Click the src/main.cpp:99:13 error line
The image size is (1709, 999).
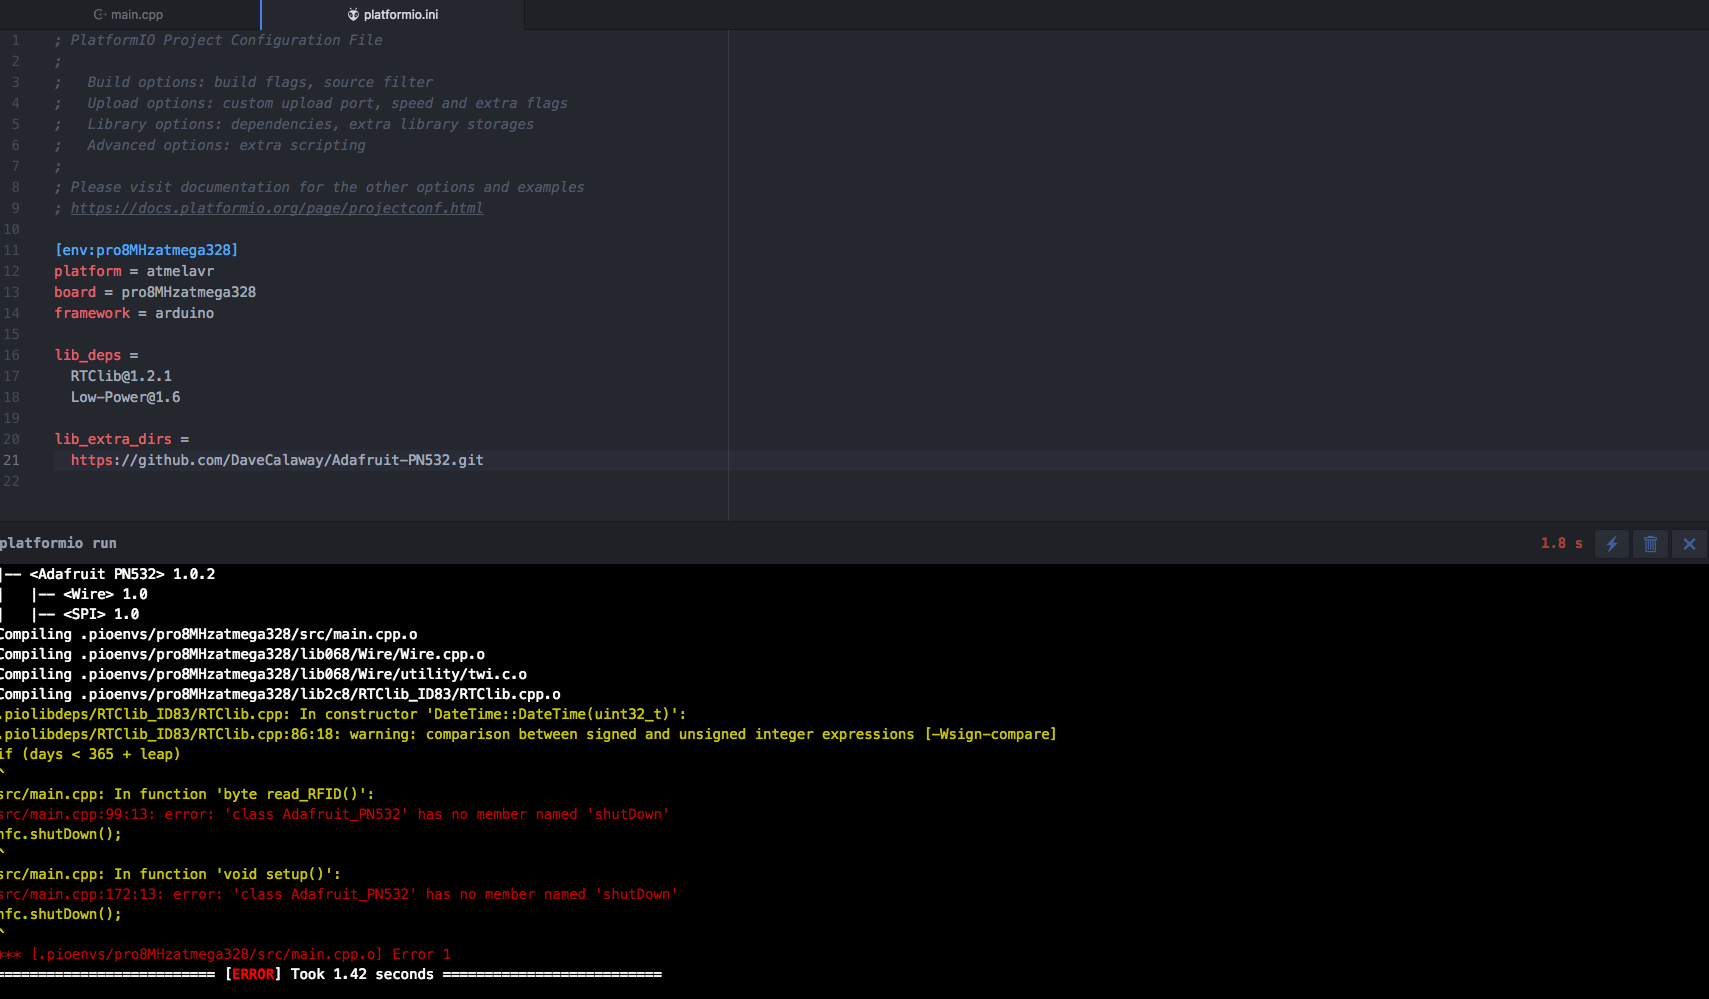334,814
